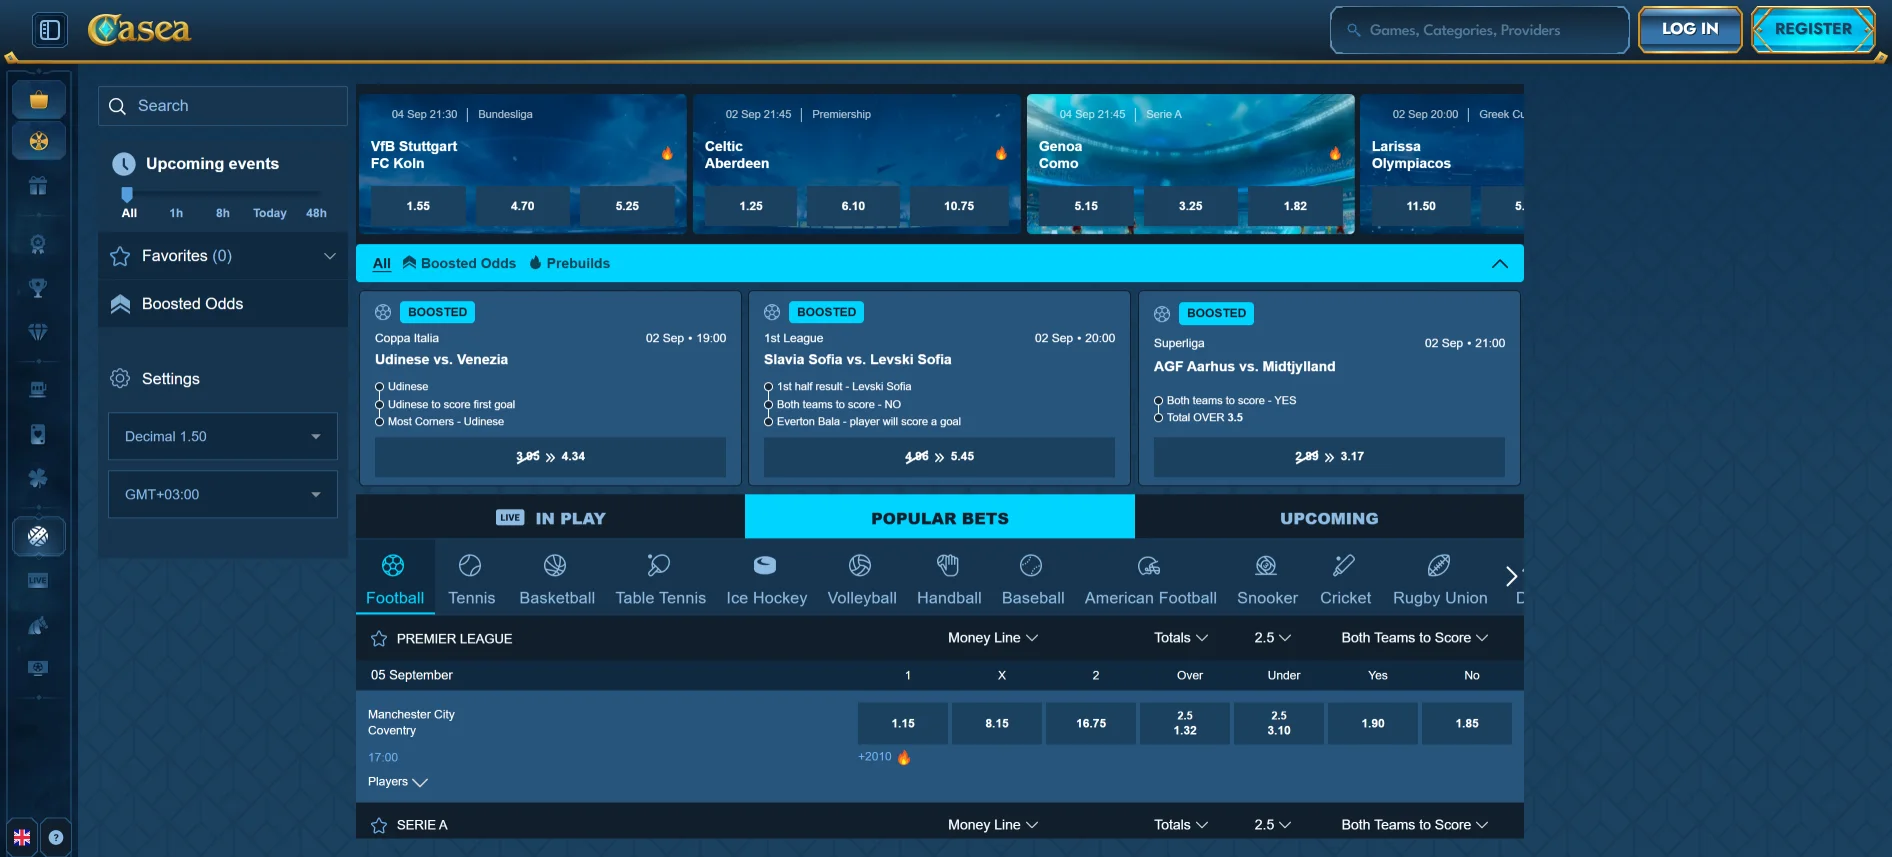Screen dimensions: 1892x857
Task: Open GMT+03:00 timezone dropdown
Action: (x=223, y=494)
